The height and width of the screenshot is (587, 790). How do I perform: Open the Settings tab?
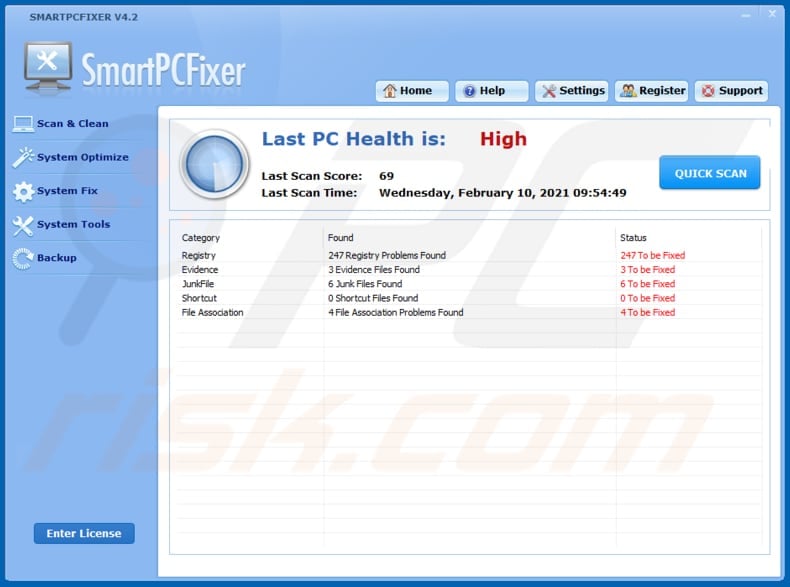coord(572,91)
